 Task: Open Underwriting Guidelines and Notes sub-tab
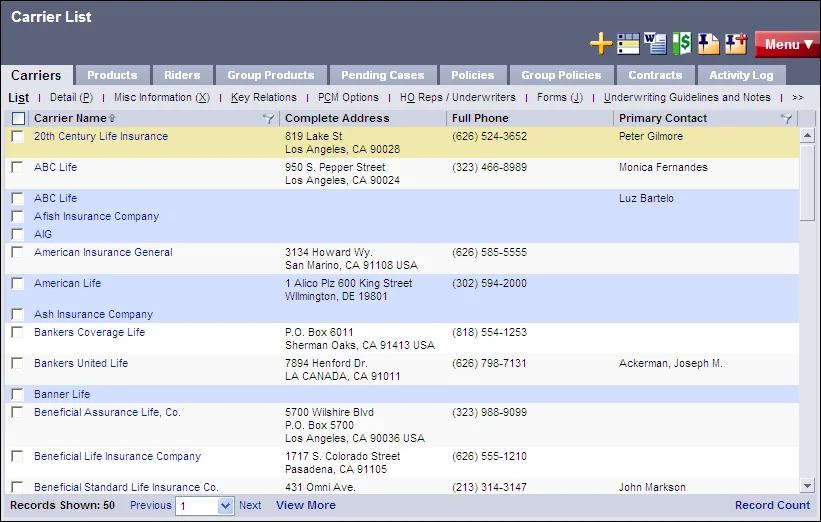pos(687,97)
